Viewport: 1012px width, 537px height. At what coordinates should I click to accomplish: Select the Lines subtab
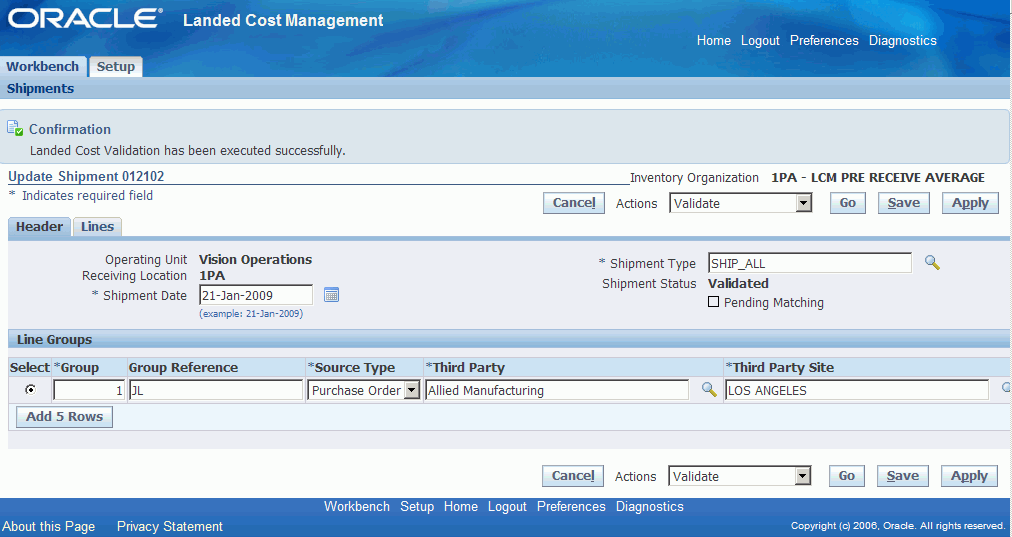[x=97, y=227]
